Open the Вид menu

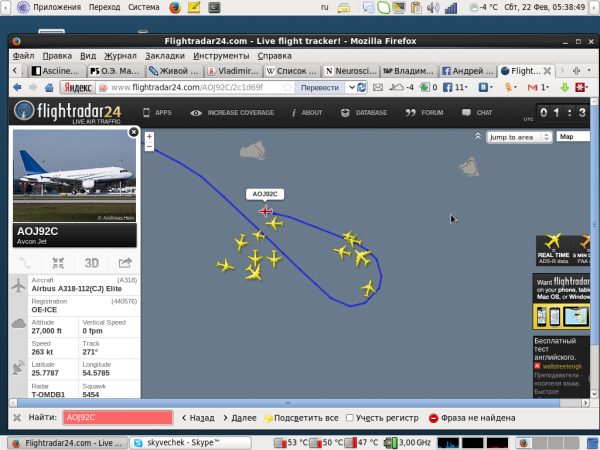pos(88,56)
